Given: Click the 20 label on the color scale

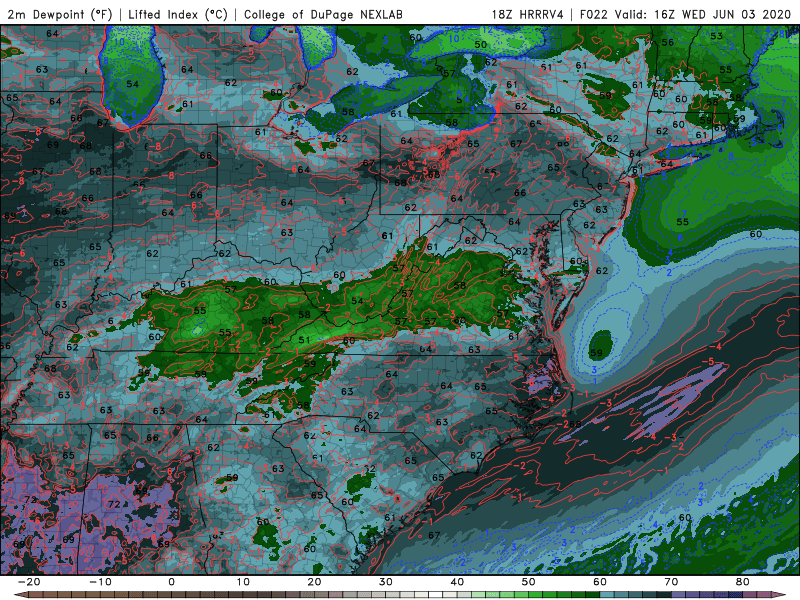Looking at the screenshot, I should click(314, 582).
